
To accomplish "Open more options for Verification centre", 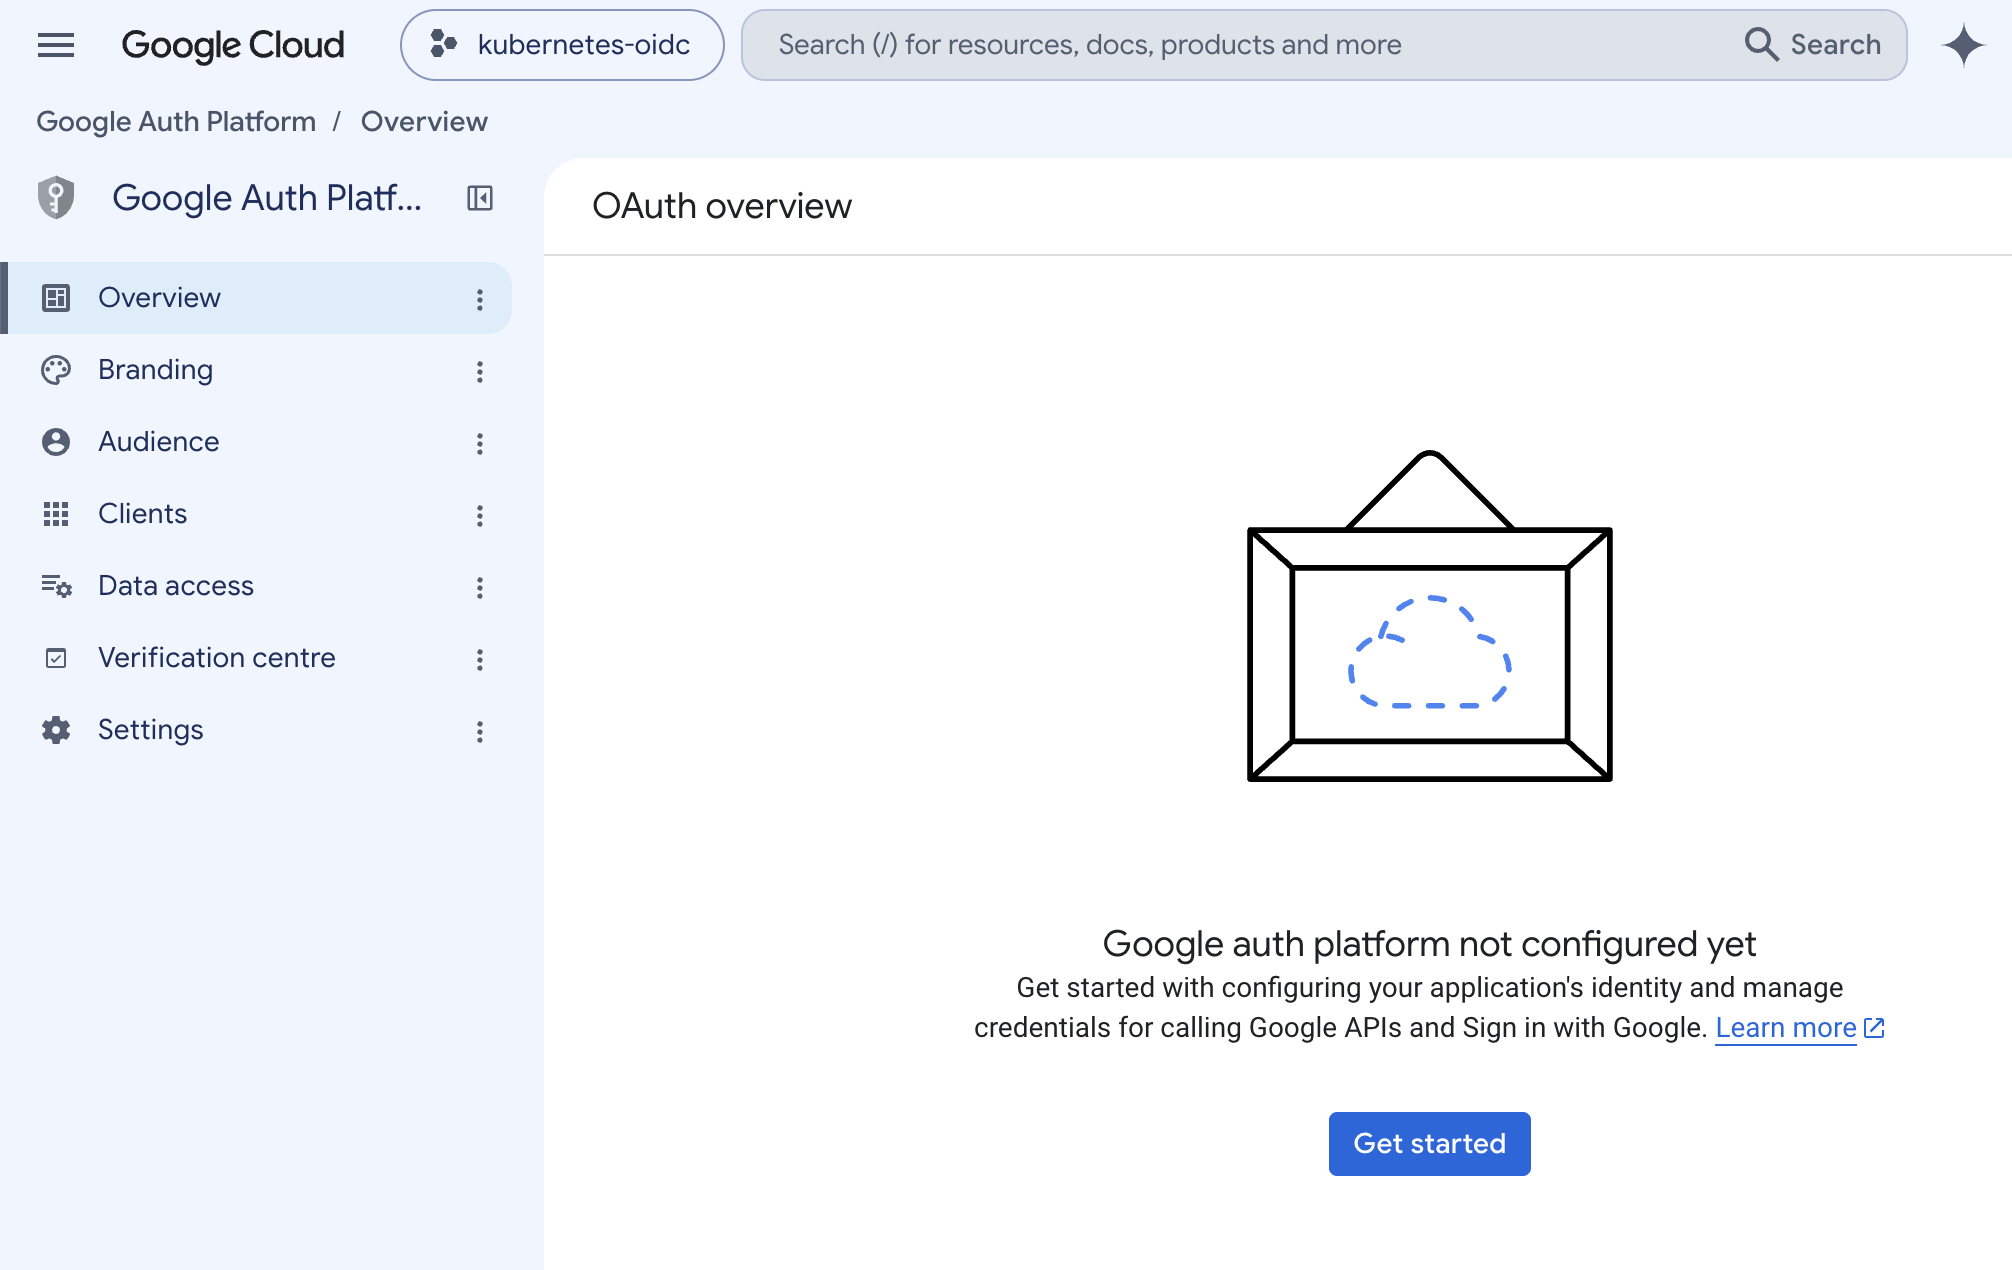I will click(480, 659).
